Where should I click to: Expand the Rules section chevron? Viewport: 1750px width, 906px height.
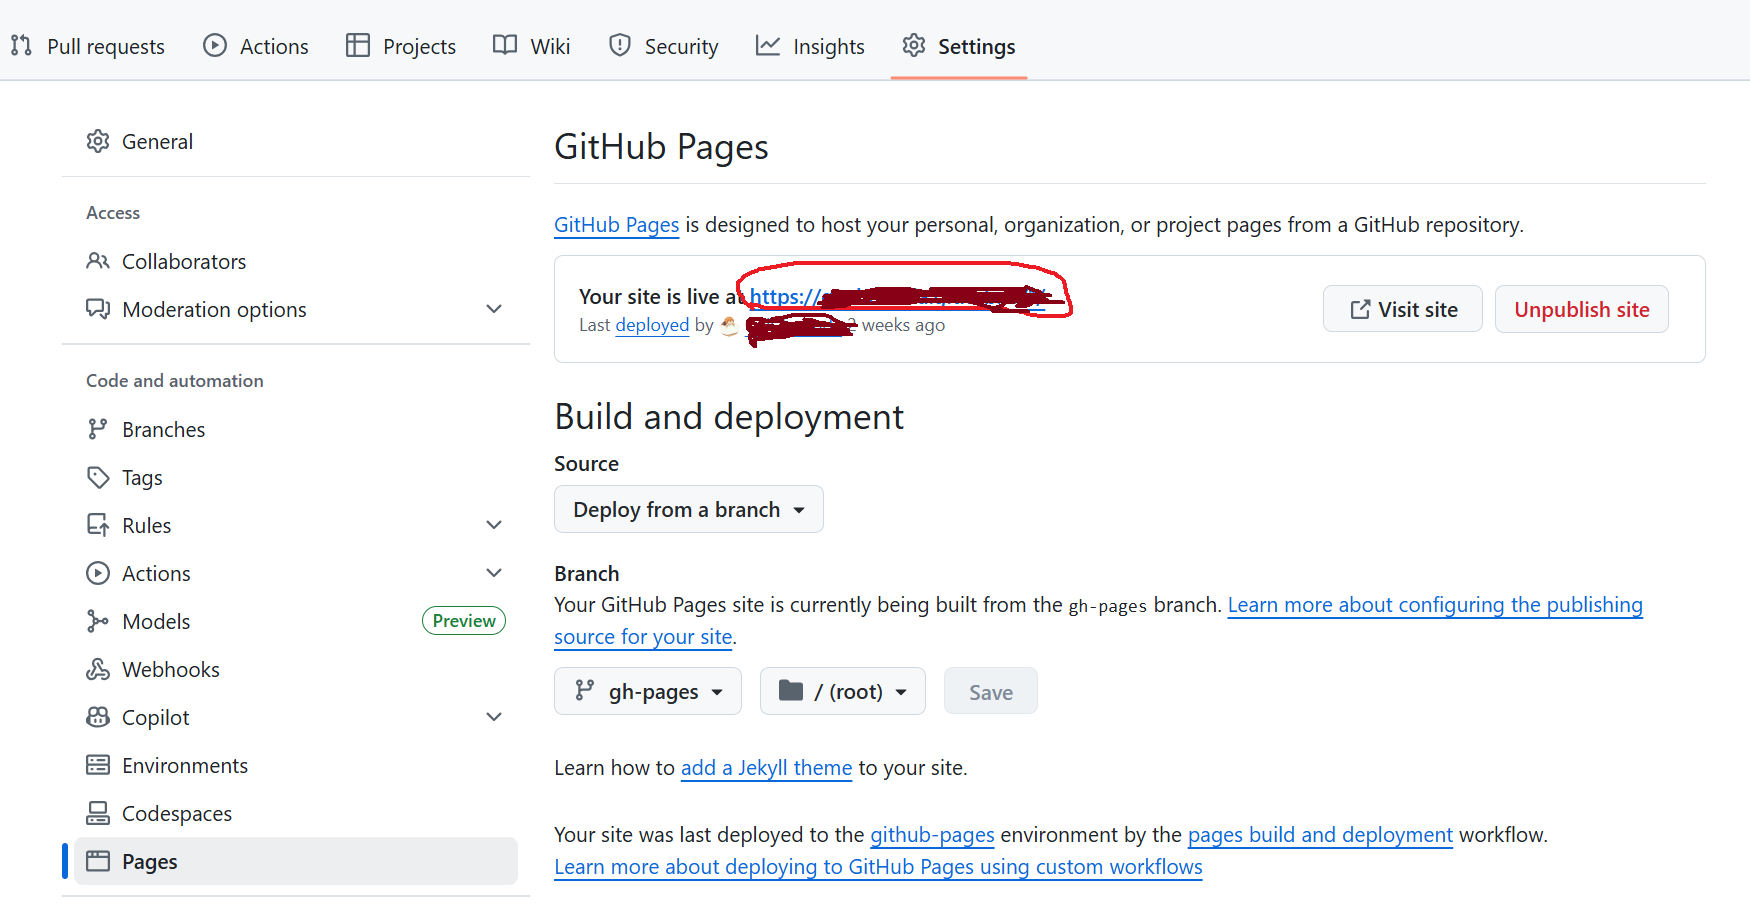(494, 525)
